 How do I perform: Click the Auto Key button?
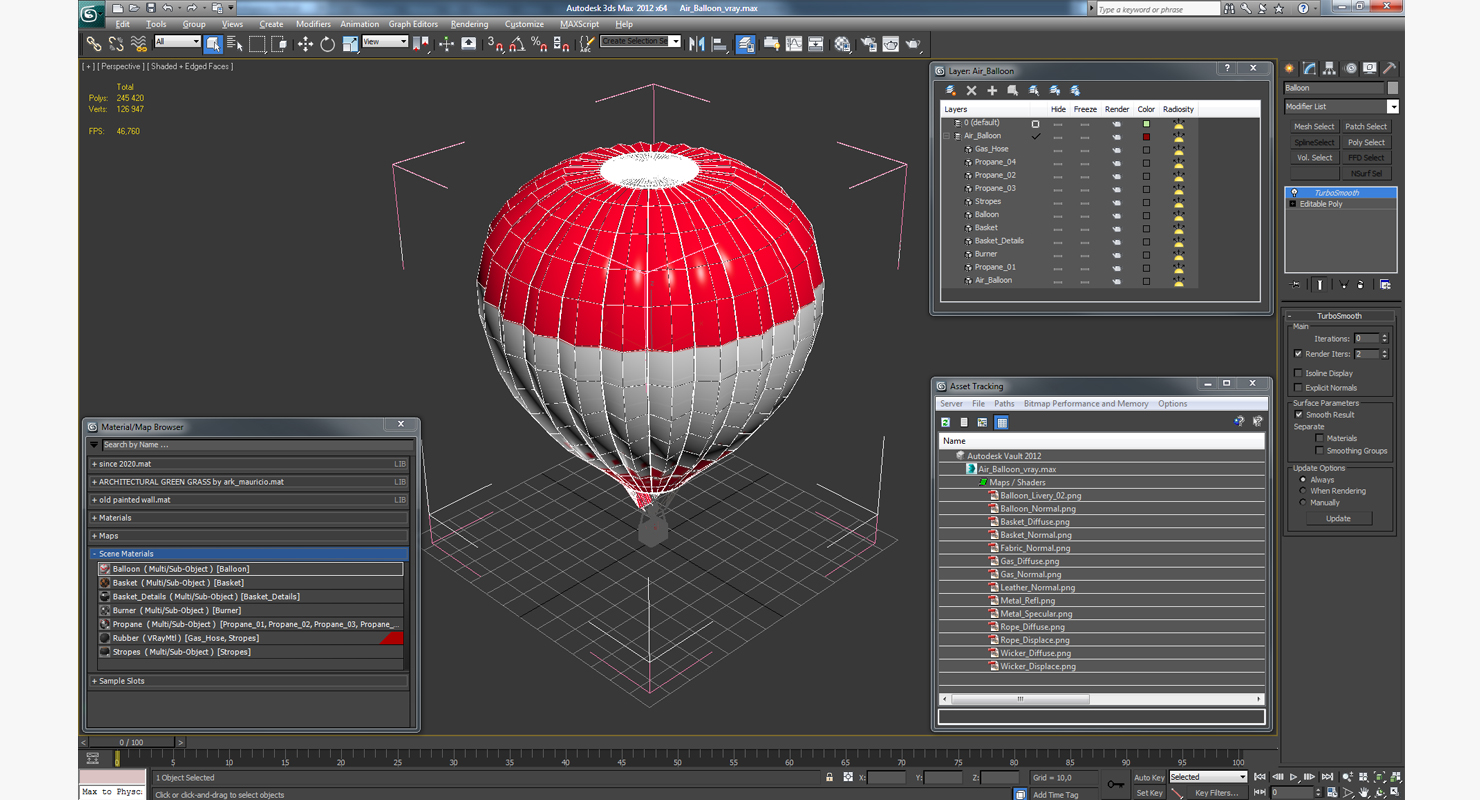tap(1149, 778)
